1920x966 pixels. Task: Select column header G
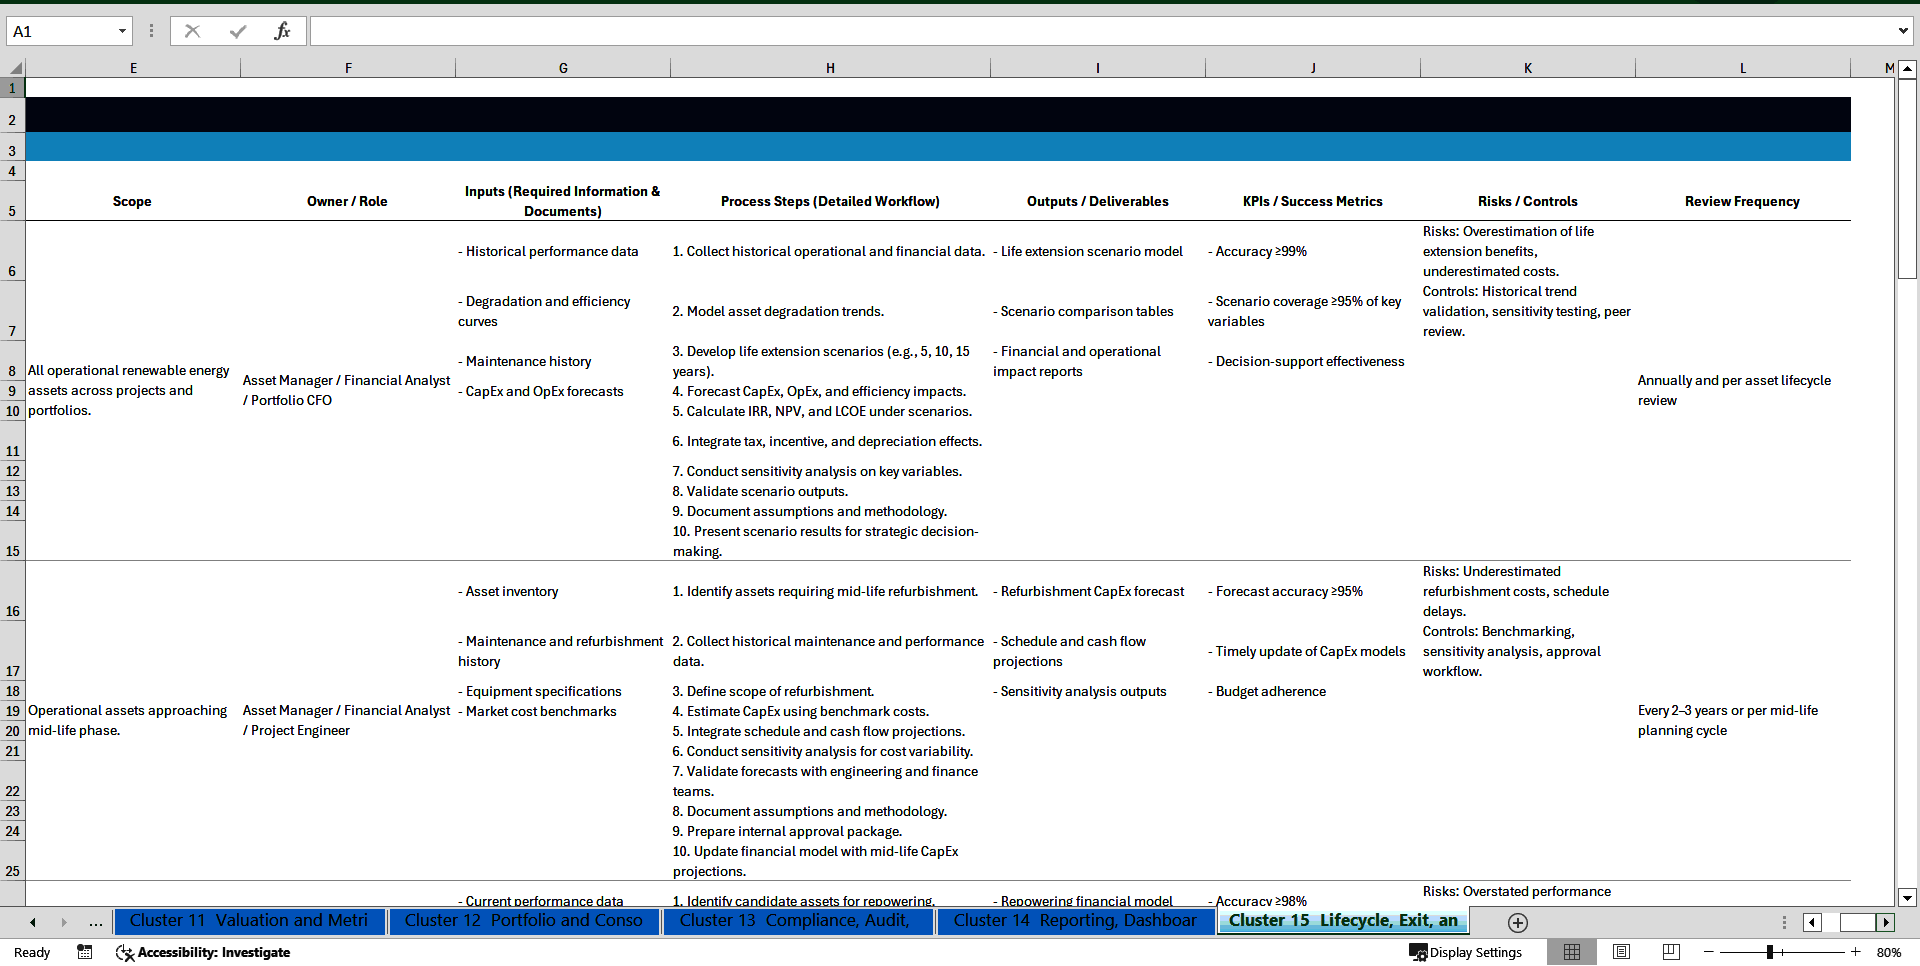563,67
